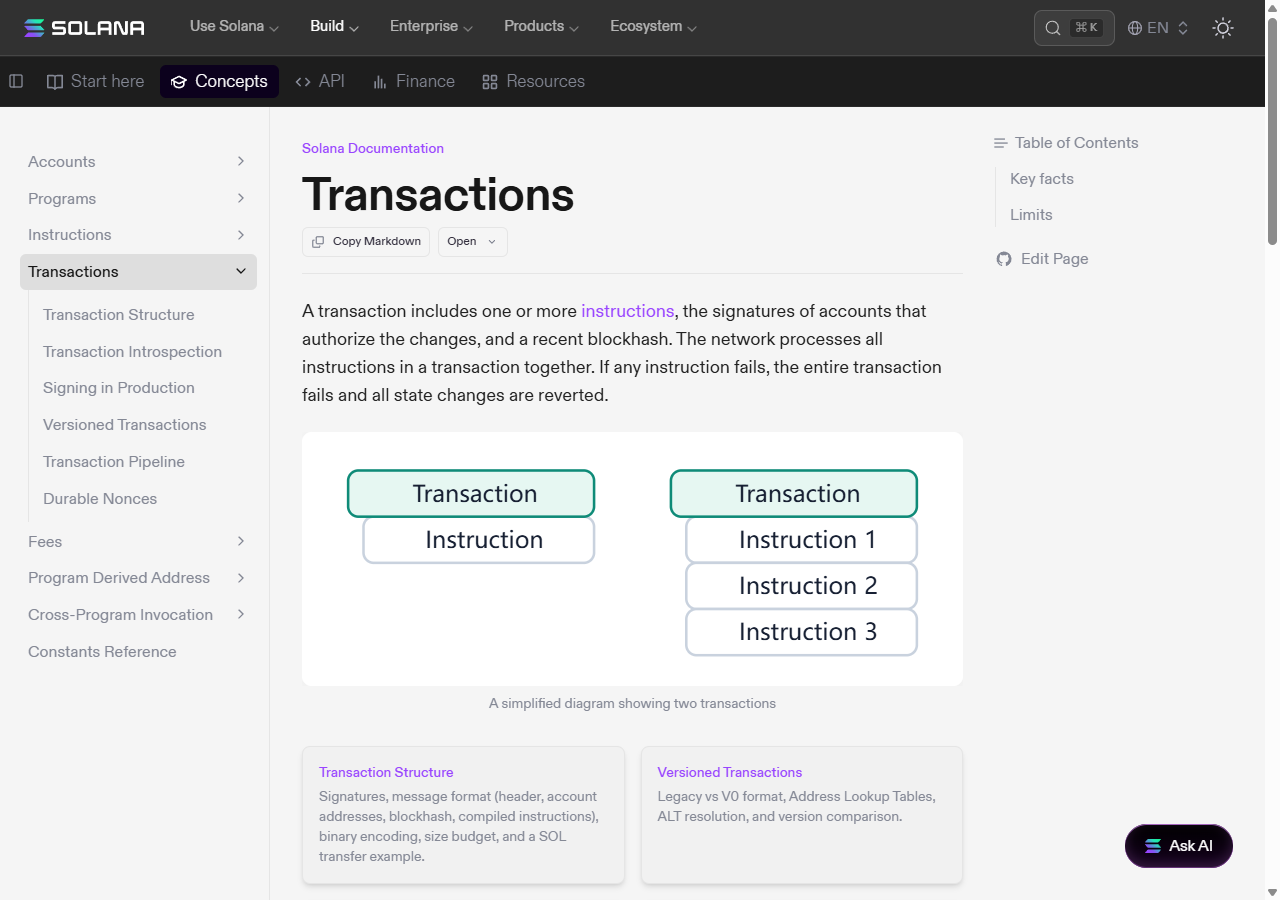Jump to Key facts section
The width and height of the screenshot is (1280, 900).
click(1042, 179)
